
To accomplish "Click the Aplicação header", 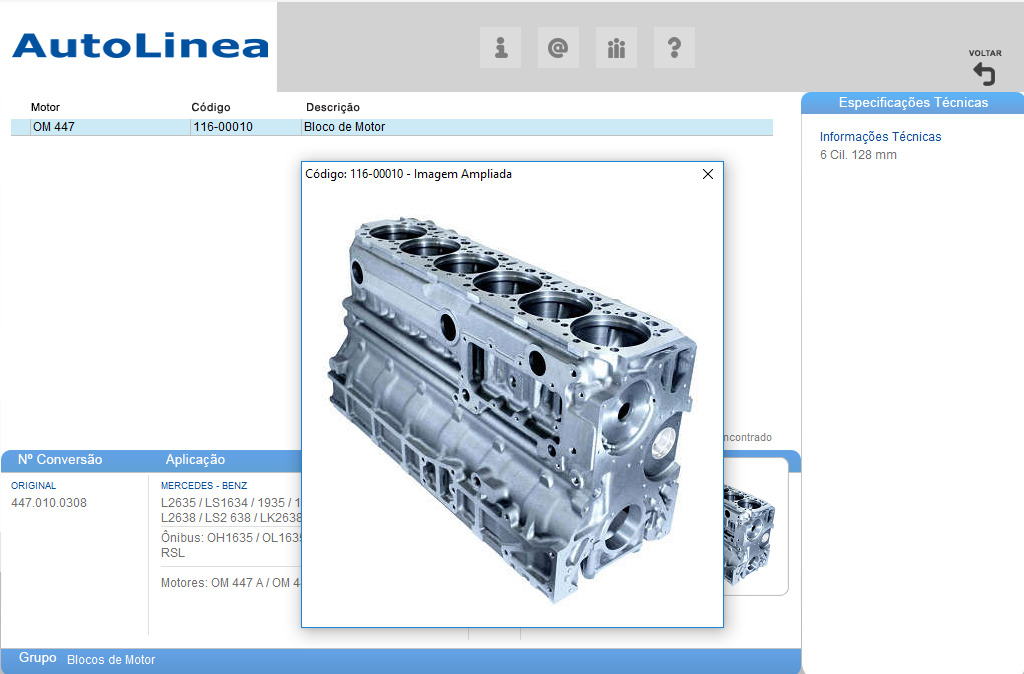I will click(195, 460).
